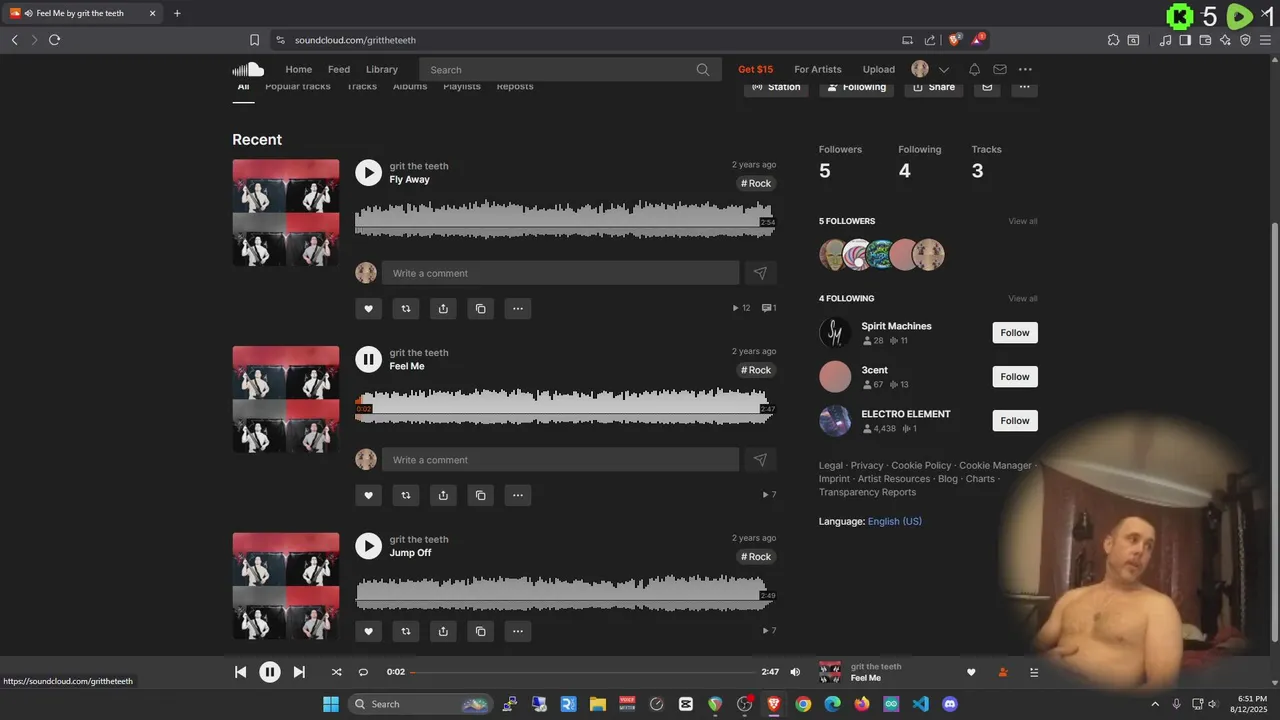Screen dimensions: 1280x720
Task: Select the #Rock tag on Fly Away
Action: 756,183
